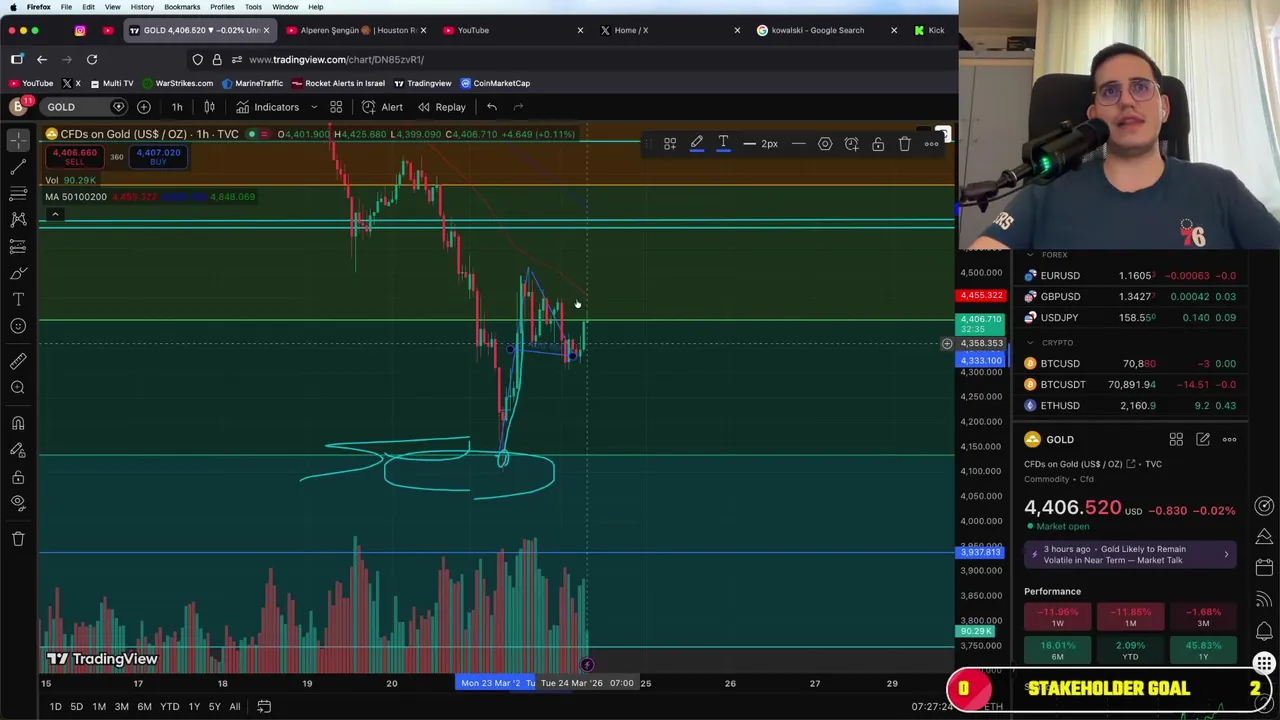
Task: Select the trend line drawing tool
Action: (18, 168)
